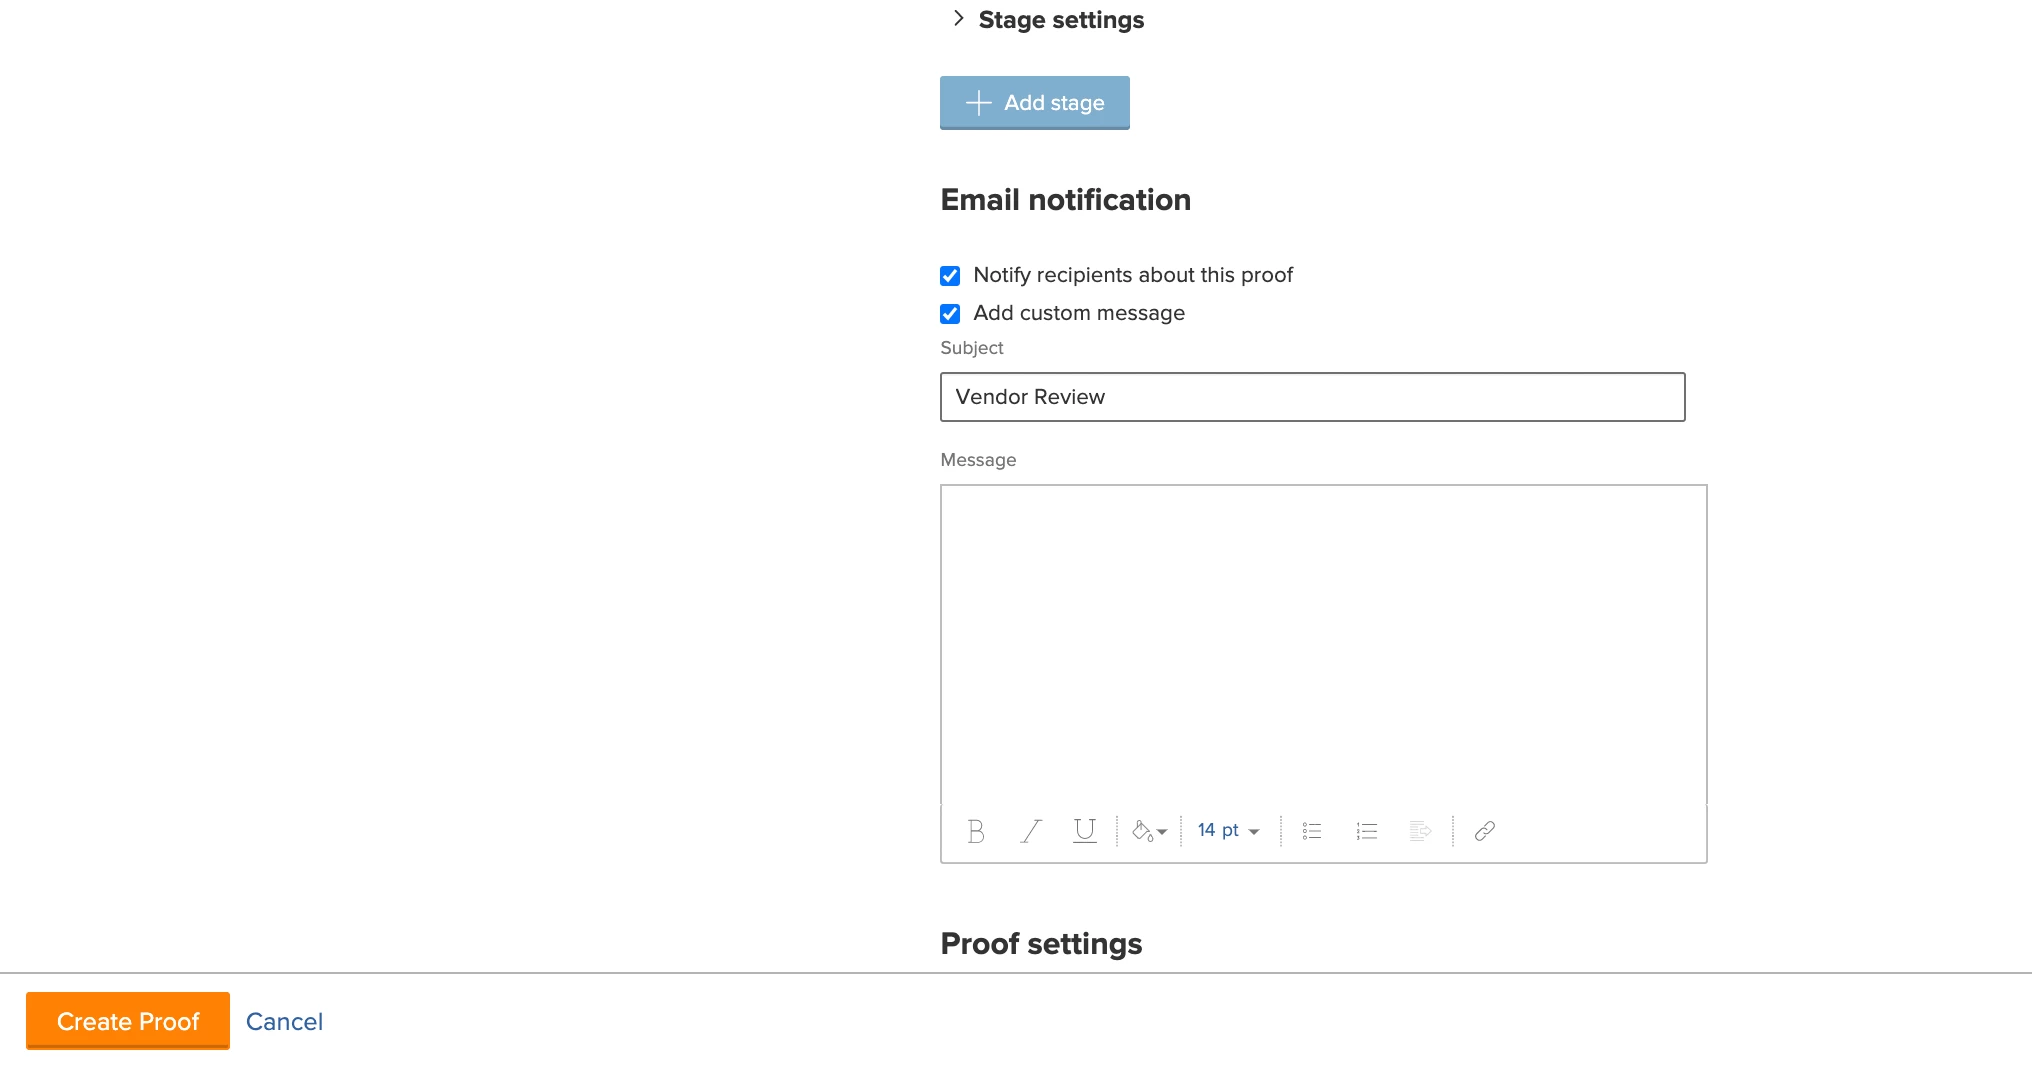This screenshot has height=1086, width=2032.
Task: Click the plus icon on Add stage
Action: point(978,103)
